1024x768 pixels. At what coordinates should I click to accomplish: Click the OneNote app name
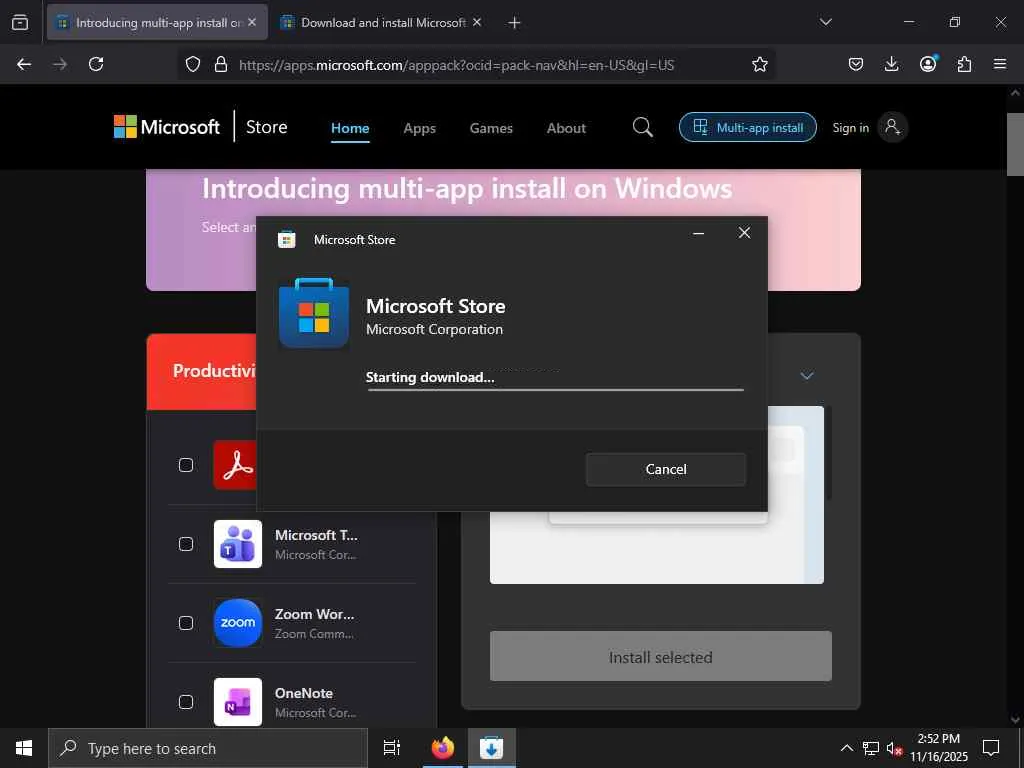(304, 693)
